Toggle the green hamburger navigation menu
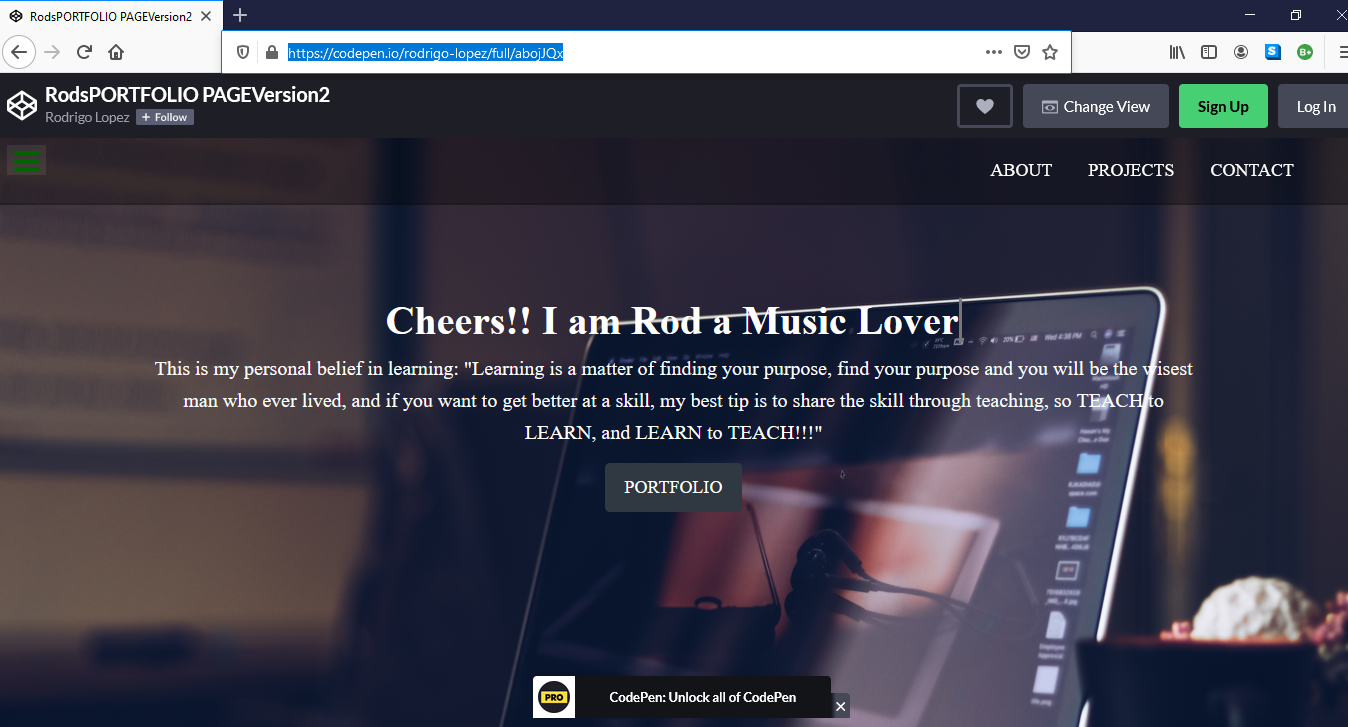 27,160
